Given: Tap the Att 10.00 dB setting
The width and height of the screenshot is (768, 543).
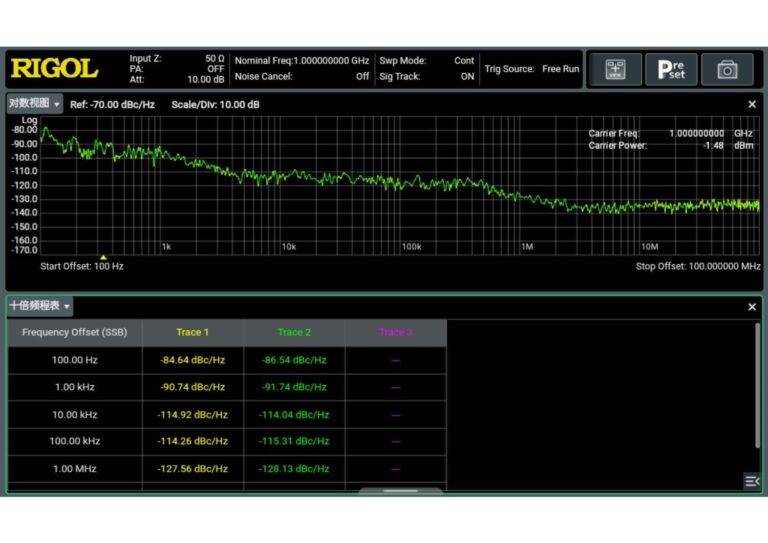Looking at the screenshot, I should (x=177, y=79).
